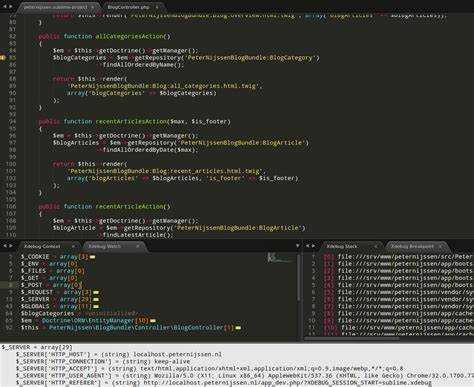Go to next tab in Xdebug Context pane
This screenshot has width=474, height=387.
11,246
